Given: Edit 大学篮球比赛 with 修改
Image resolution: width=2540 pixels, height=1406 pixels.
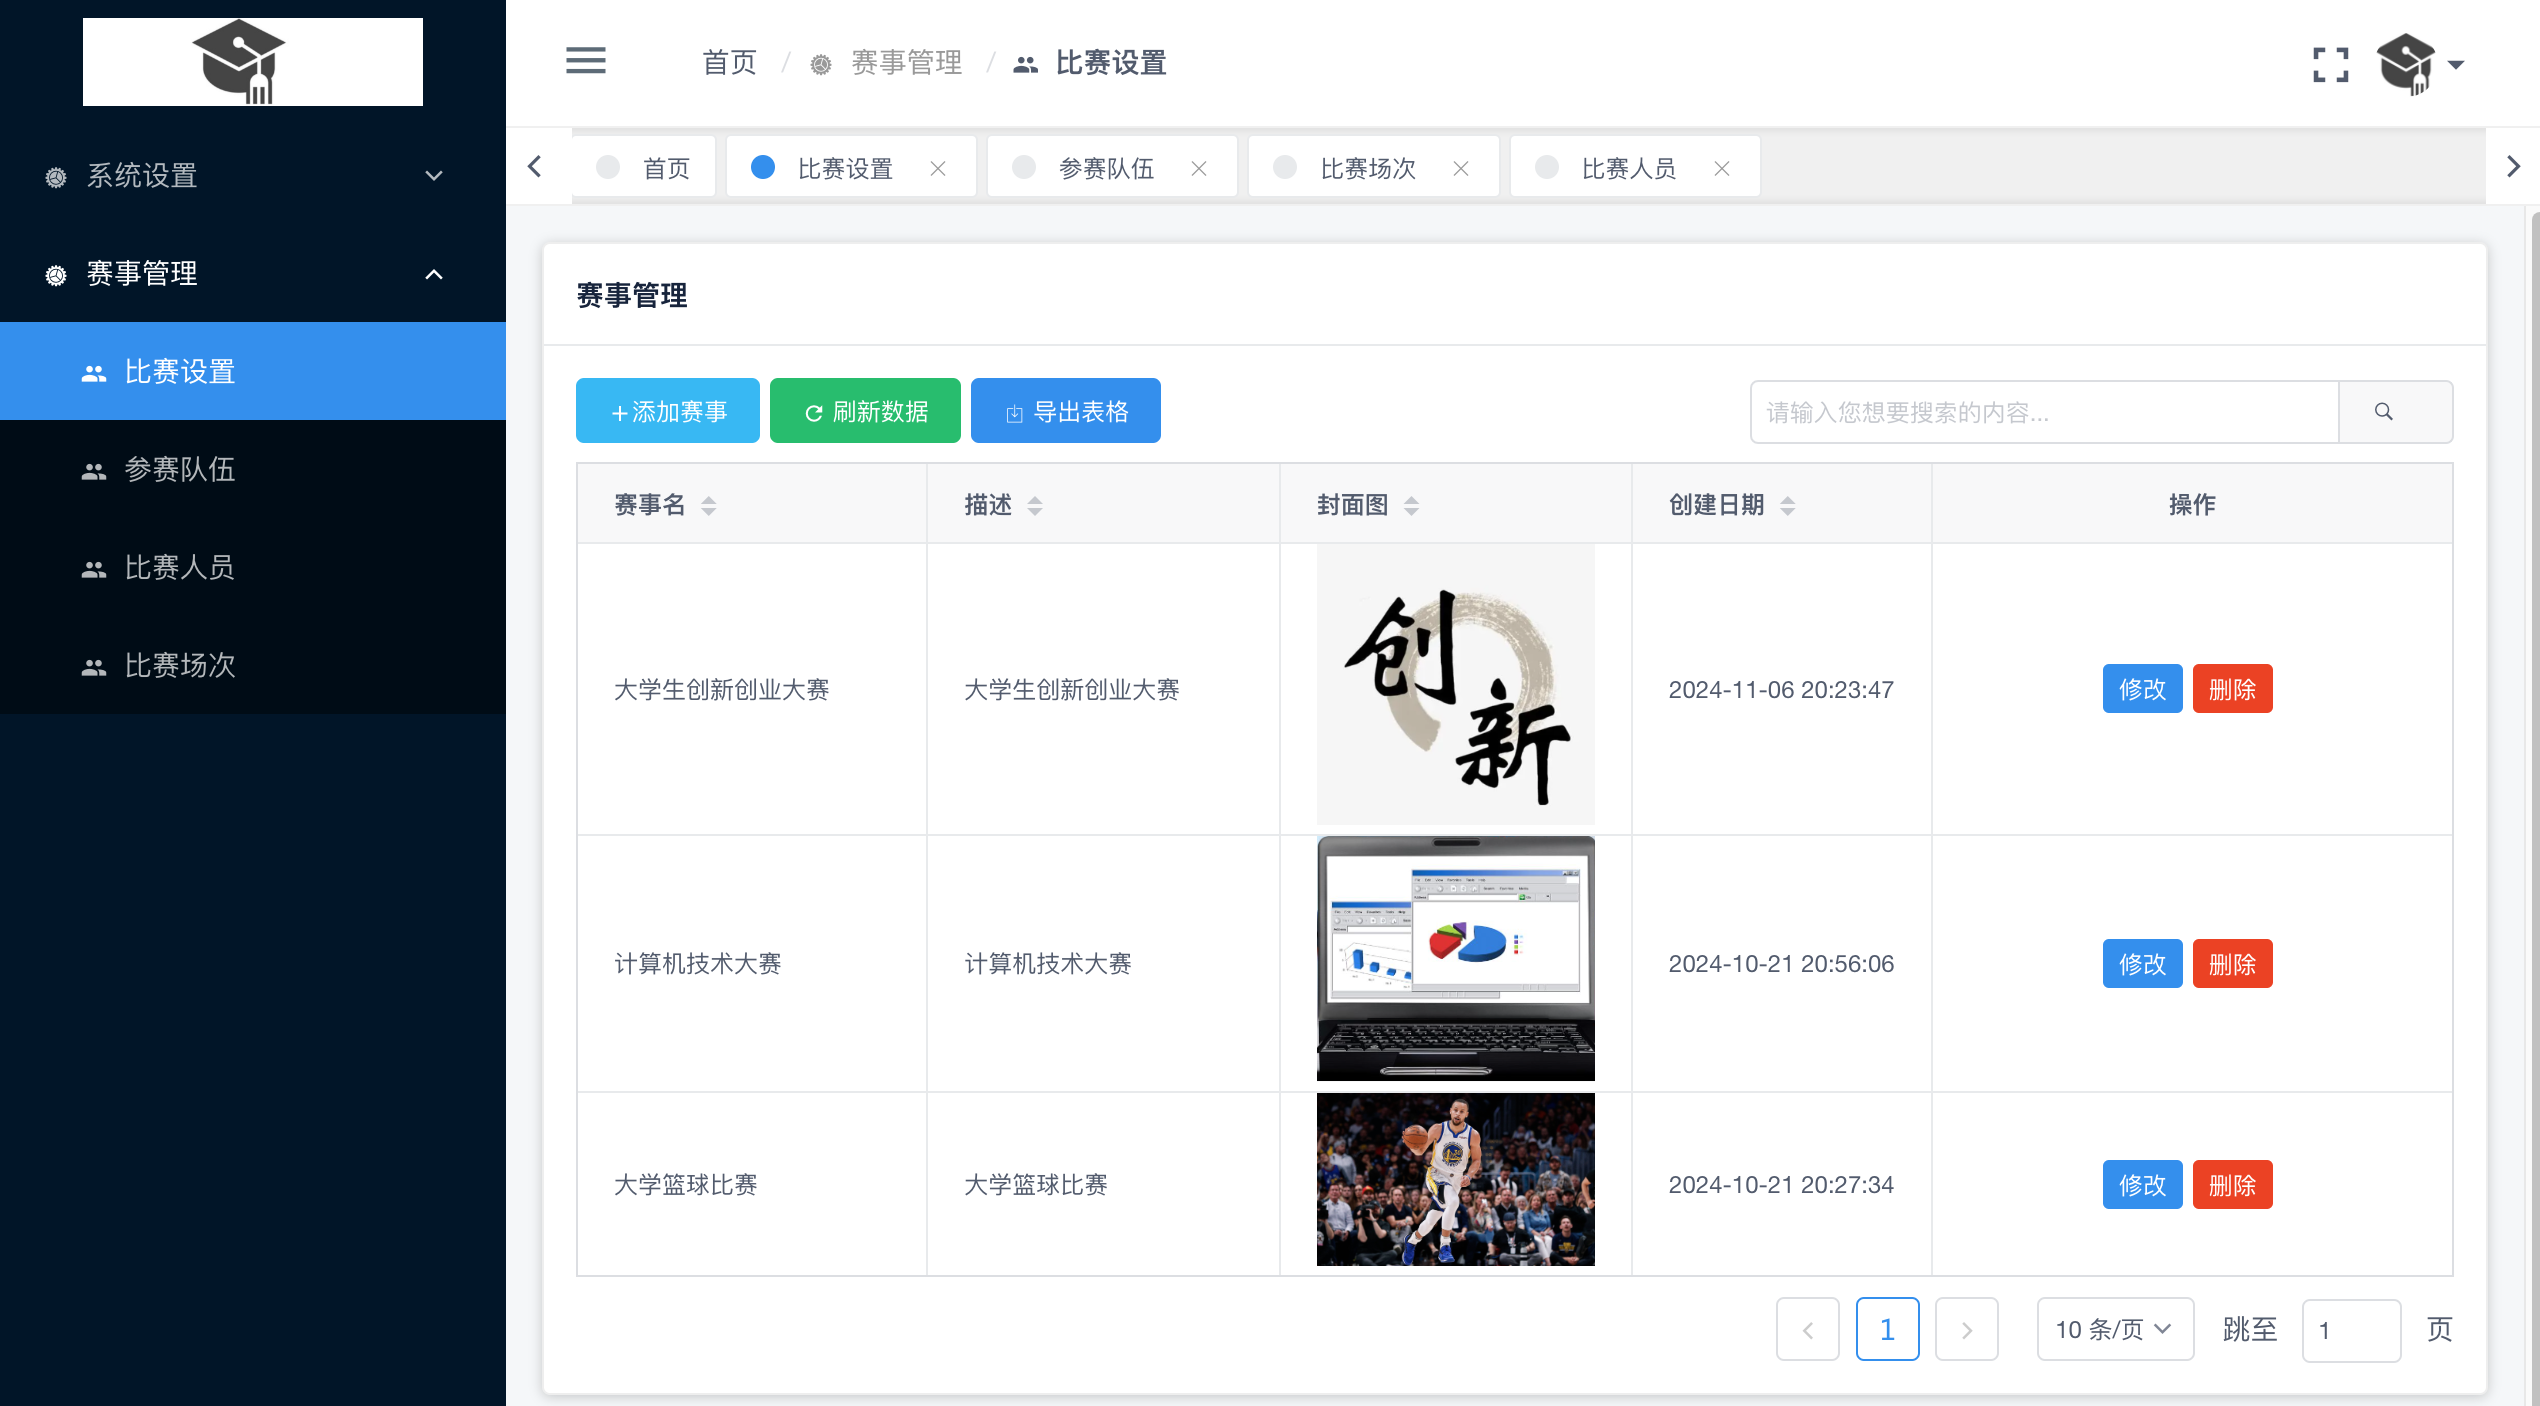Looking at the screenshot, I should click(x=2142, y=1184).
